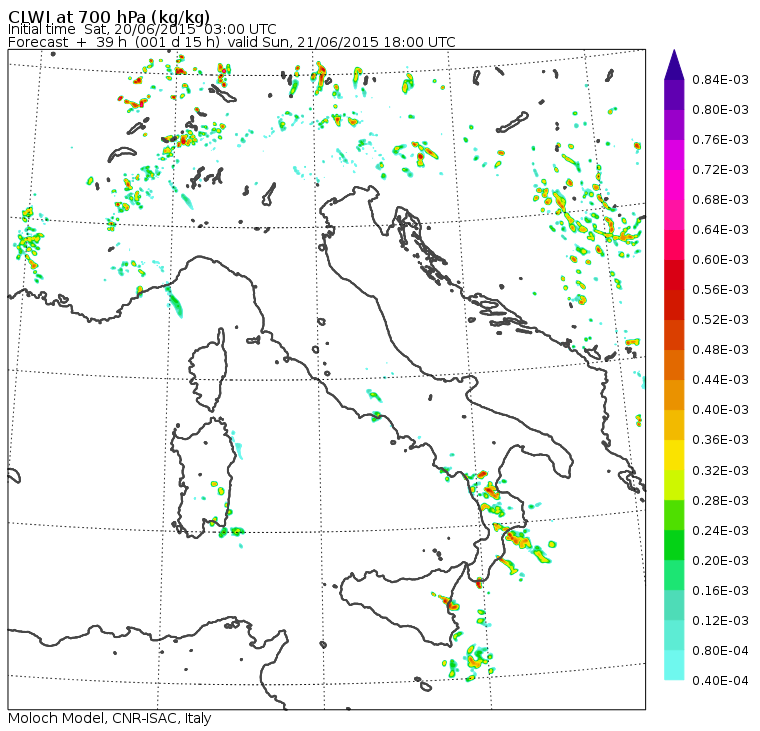Click the 0.48E-03 colorbar label
Viewport: 760px width, 731px height.
click(x=720, y=350)
